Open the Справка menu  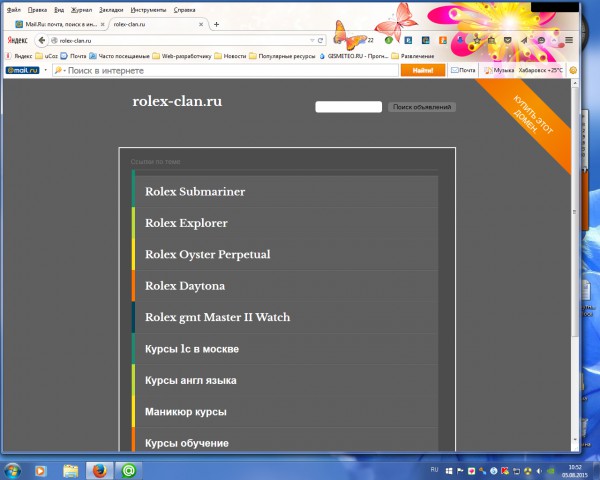click(x=184, y=10)
